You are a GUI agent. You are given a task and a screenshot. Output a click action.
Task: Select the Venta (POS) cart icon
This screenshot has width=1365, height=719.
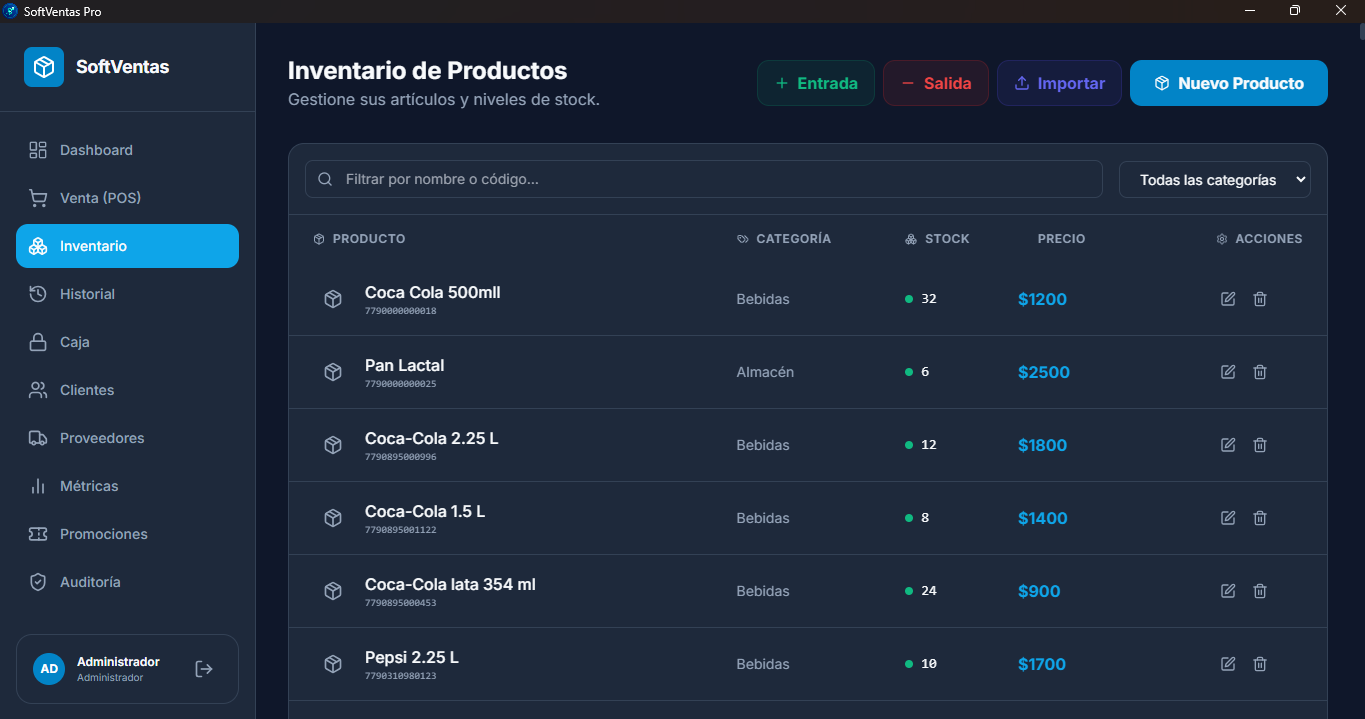(x=38, y=197)
